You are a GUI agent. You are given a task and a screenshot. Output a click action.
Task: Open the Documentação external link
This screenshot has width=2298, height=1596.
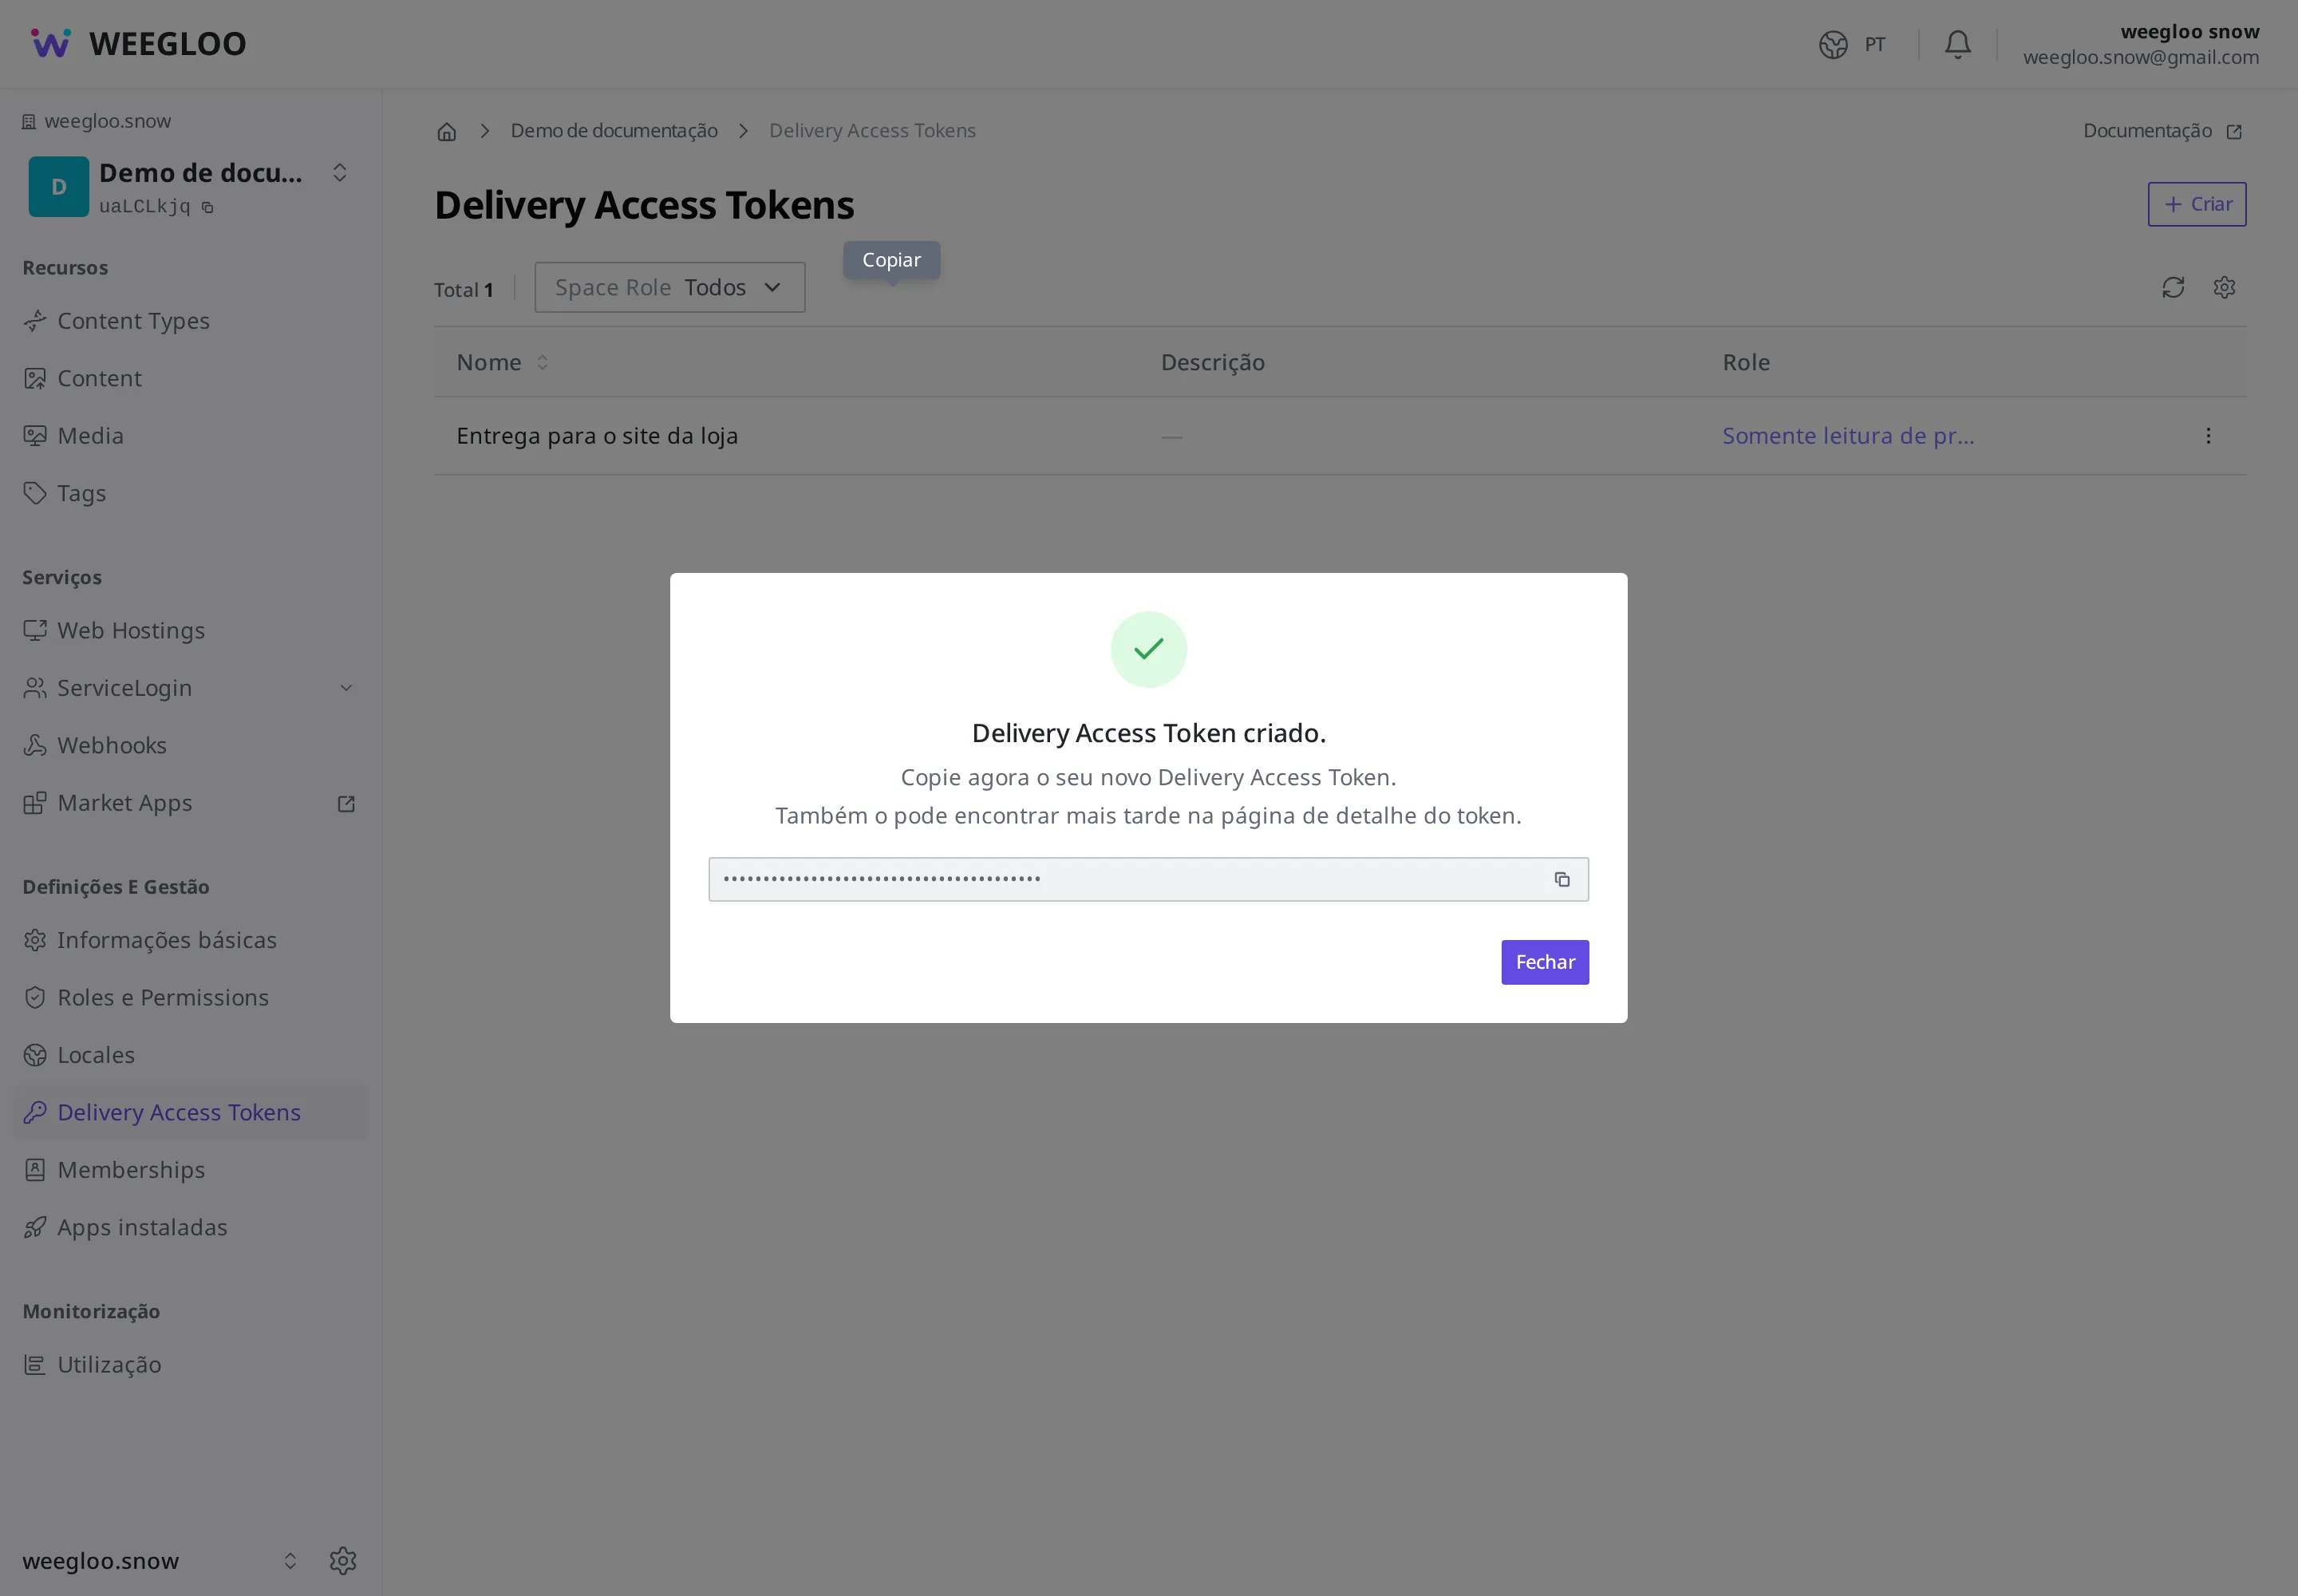tap(2162, 131)
